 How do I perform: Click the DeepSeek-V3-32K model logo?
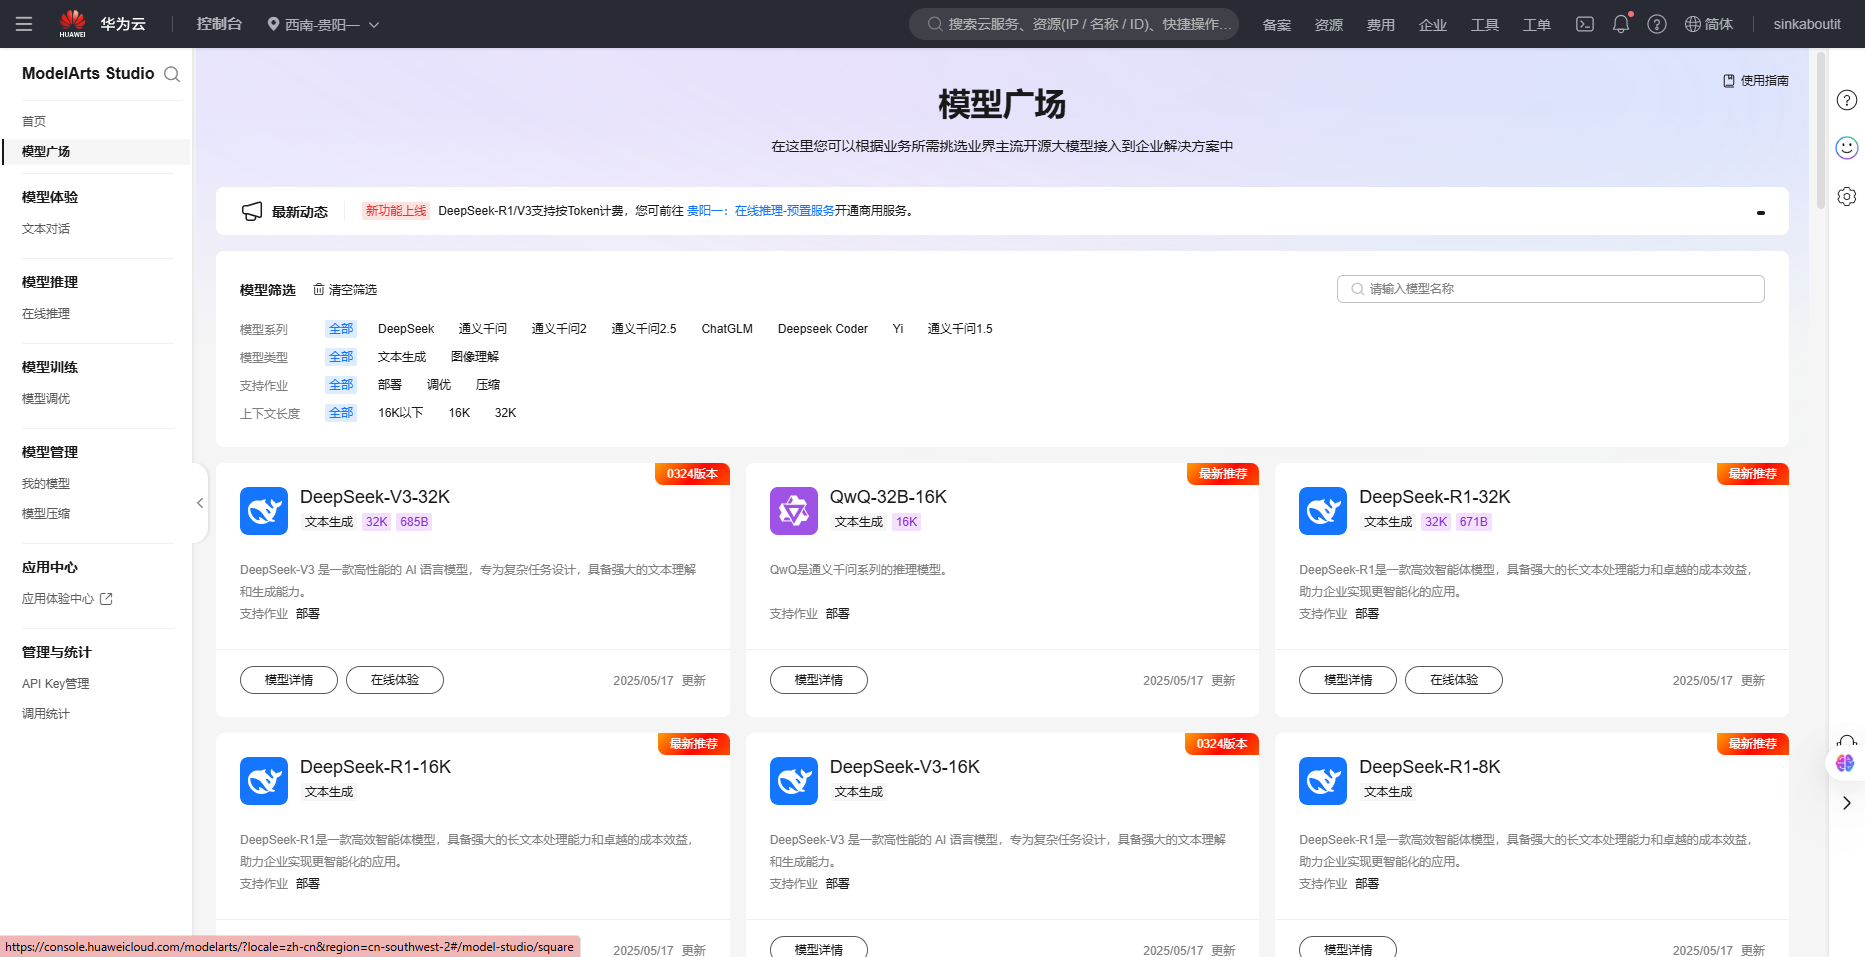pos(264,511)
